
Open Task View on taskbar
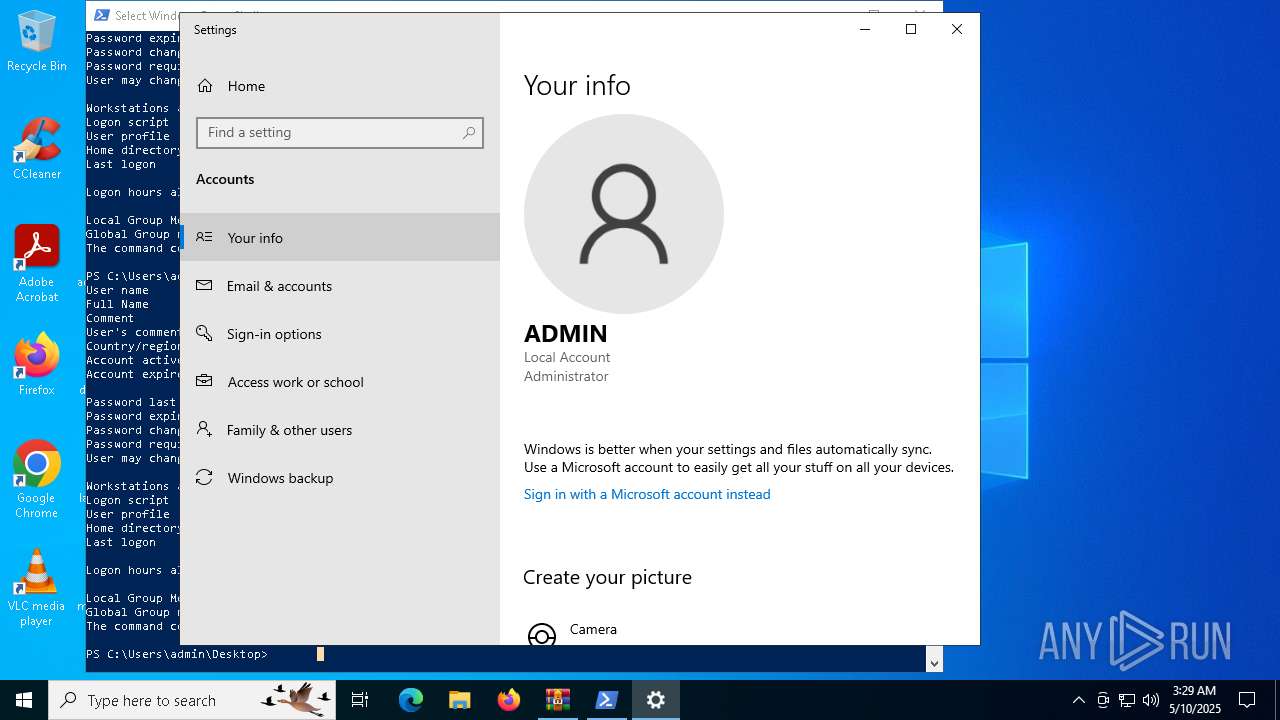360,700
